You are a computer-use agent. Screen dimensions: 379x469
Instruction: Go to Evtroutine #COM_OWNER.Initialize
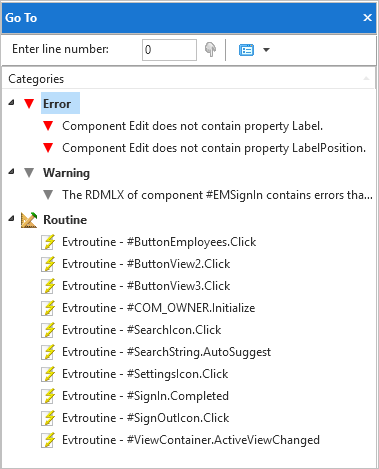pos(158,308)
